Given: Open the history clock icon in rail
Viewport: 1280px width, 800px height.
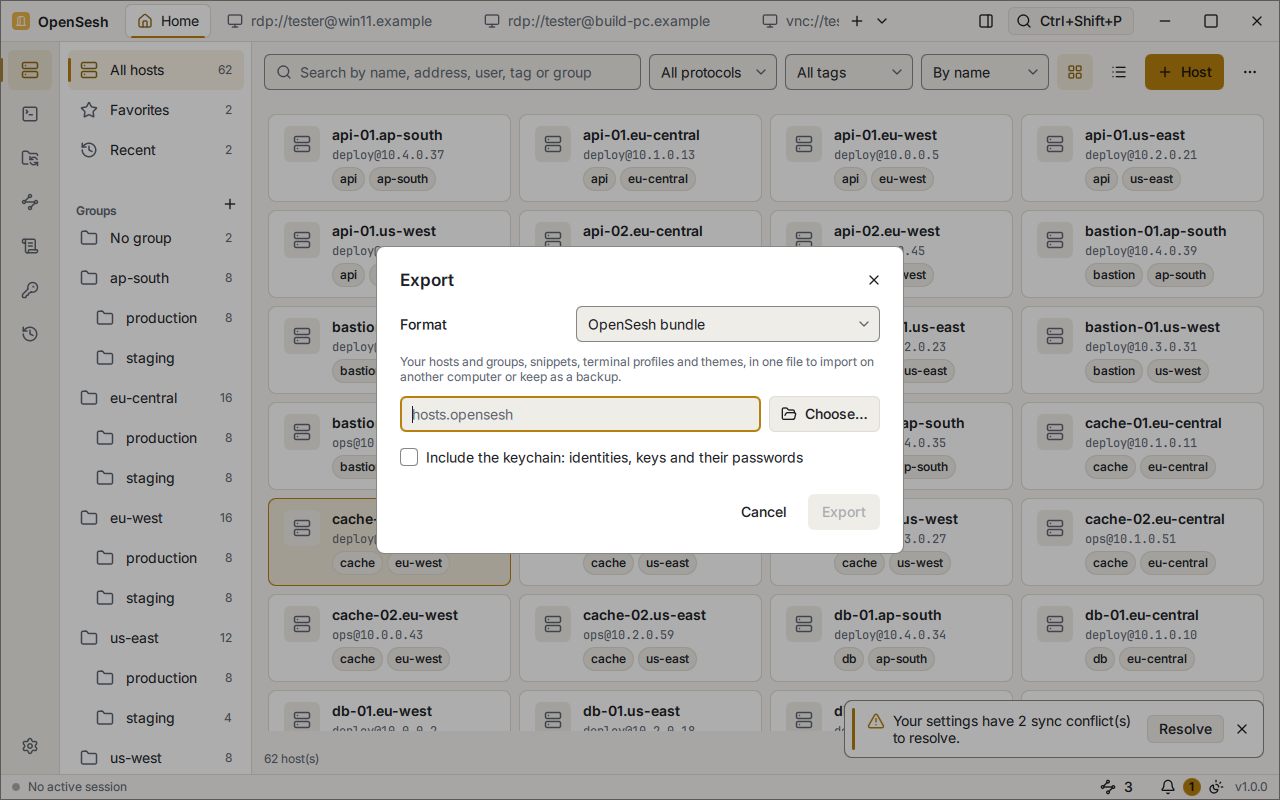Looking at the screenshot, I should click(30, 334).
